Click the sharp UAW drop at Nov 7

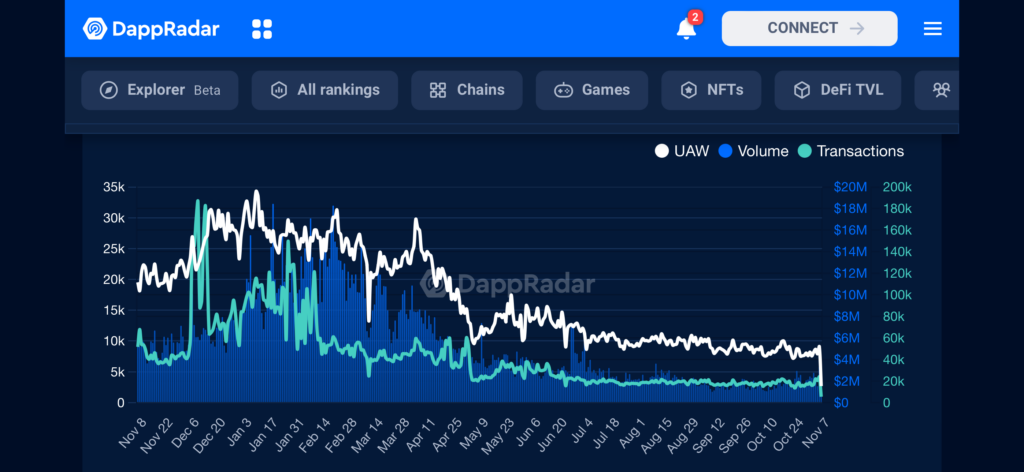coord(821,375)
